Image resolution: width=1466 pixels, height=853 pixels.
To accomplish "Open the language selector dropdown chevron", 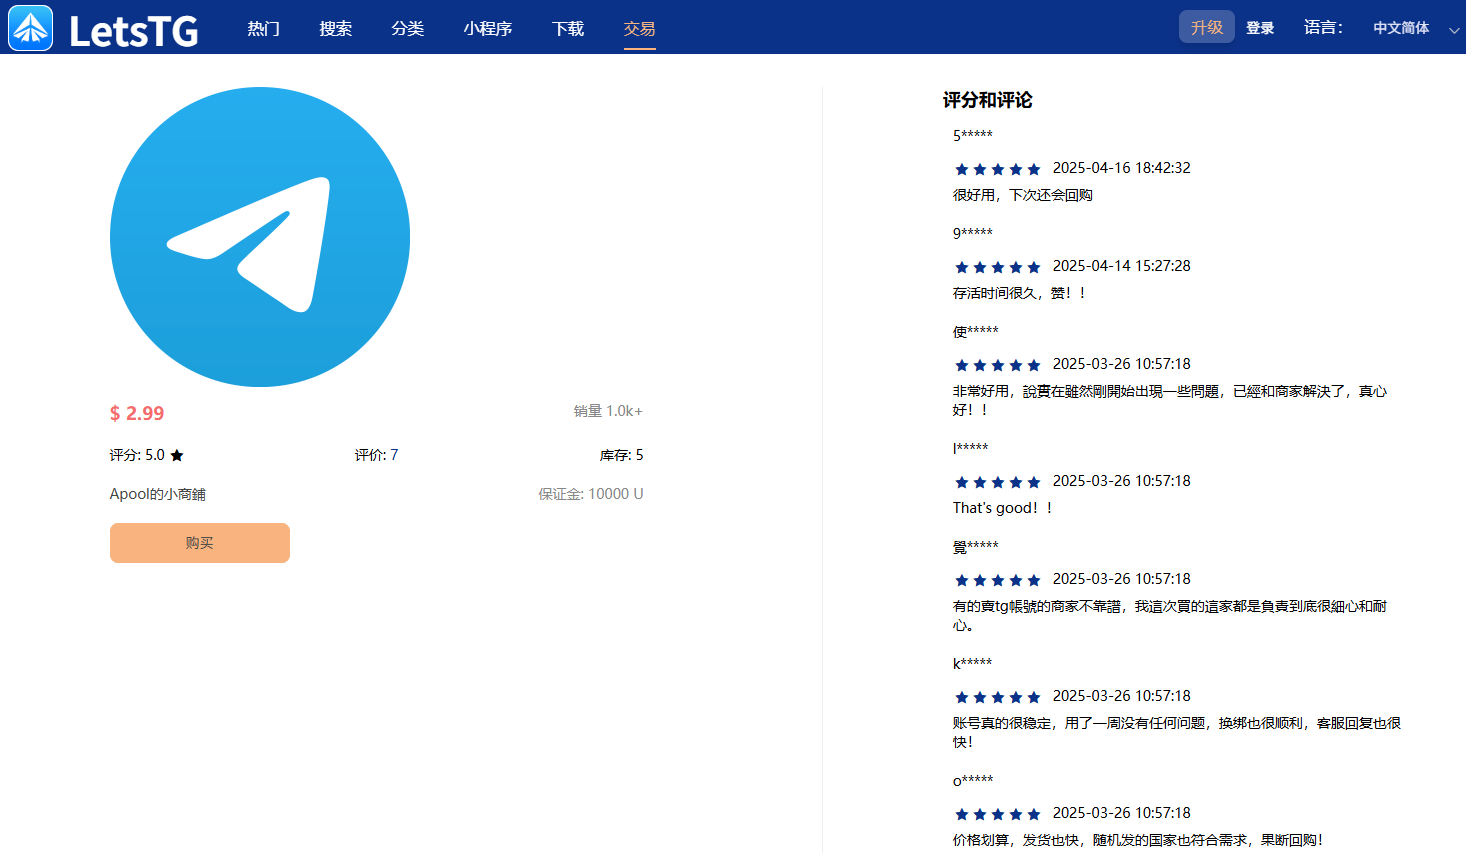I will point(1453,30).
